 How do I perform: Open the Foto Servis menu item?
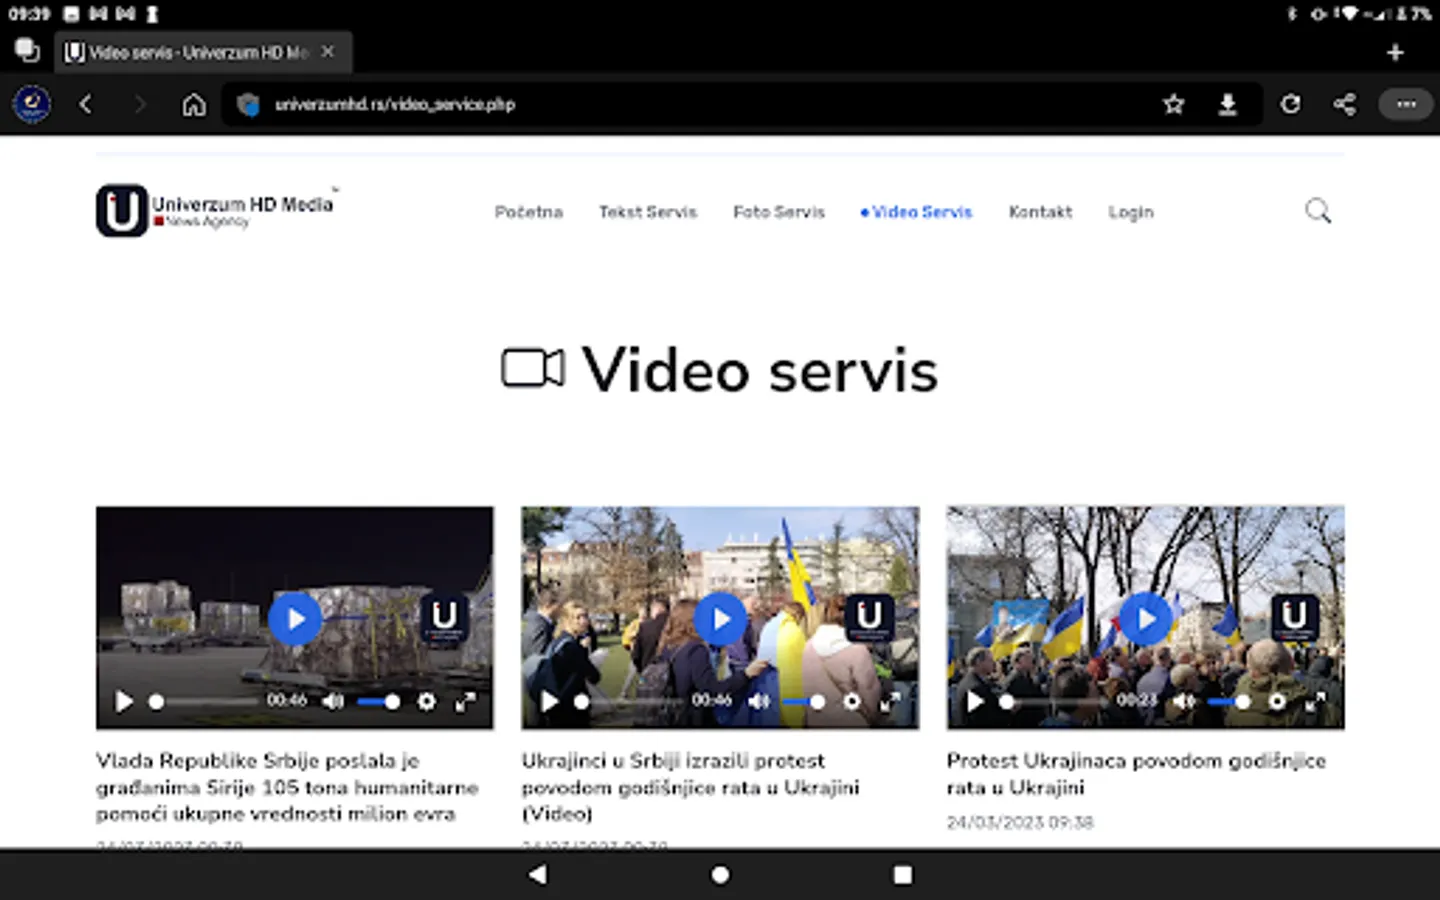click(779, 212)
